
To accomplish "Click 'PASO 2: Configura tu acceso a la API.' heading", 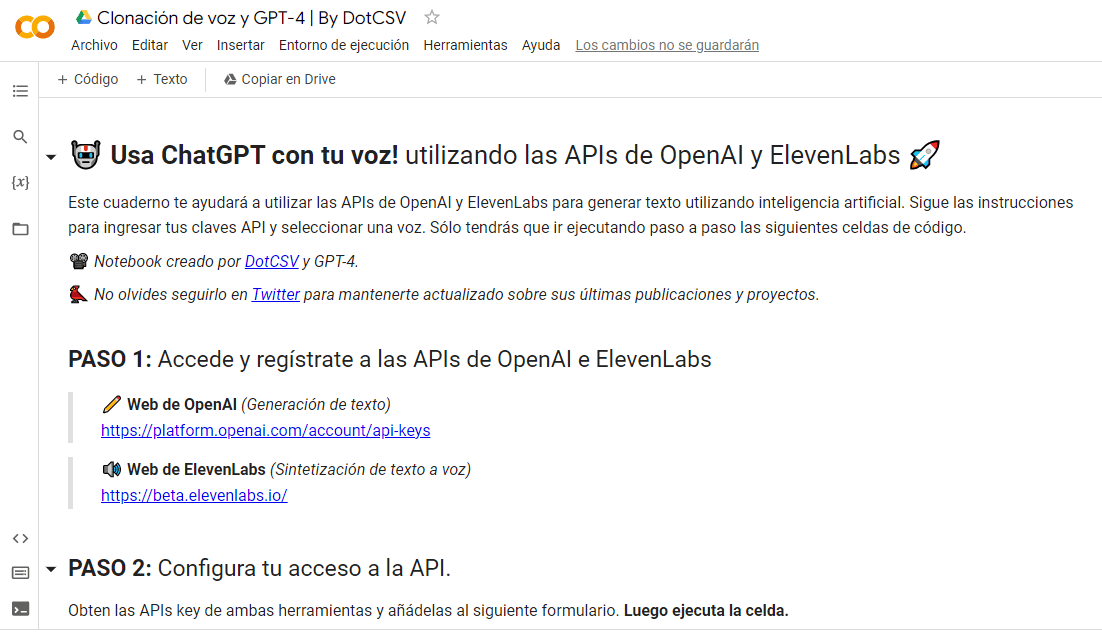I will click(259, 568).
